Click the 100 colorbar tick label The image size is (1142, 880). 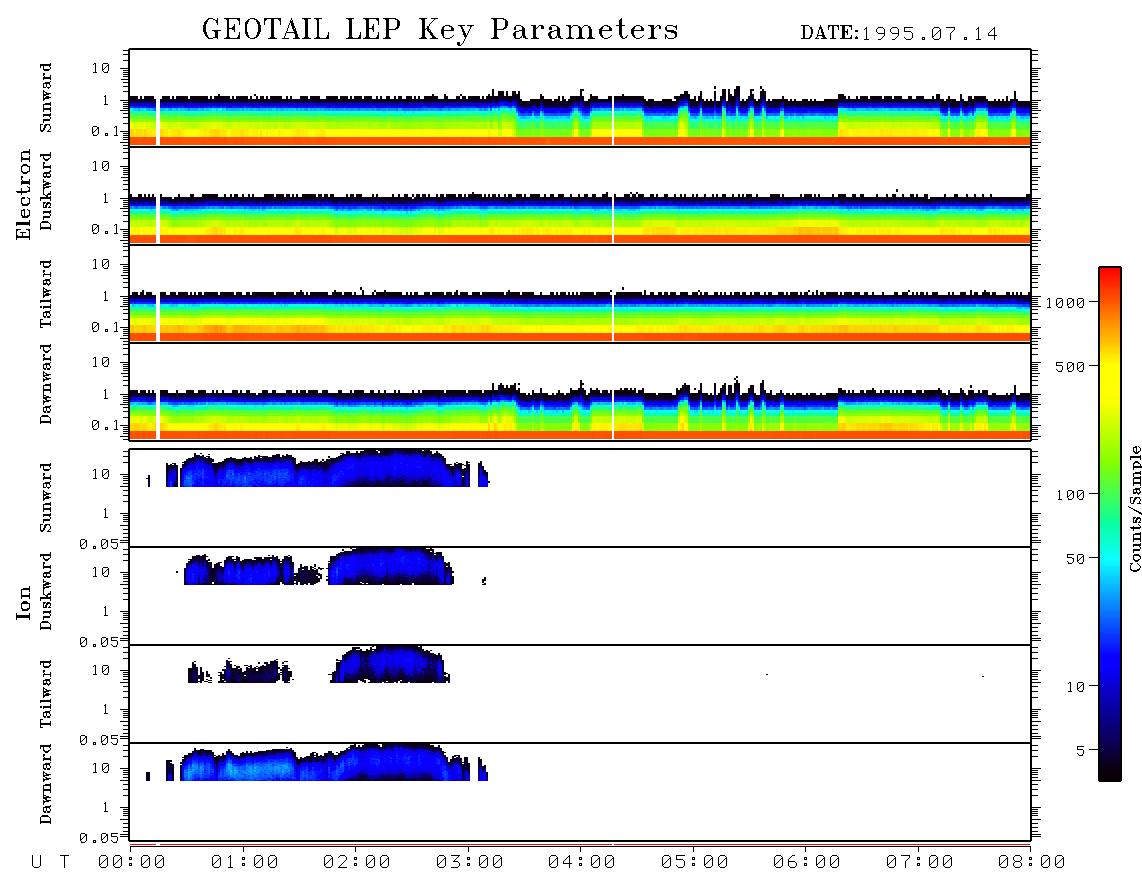click(1070, 495)
